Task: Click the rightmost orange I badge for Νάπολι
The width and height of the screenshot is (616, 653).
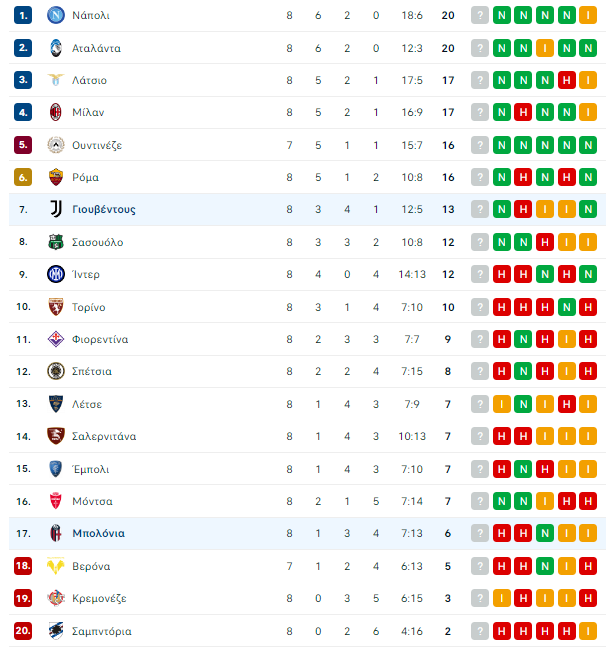Action: coord(588,15)
